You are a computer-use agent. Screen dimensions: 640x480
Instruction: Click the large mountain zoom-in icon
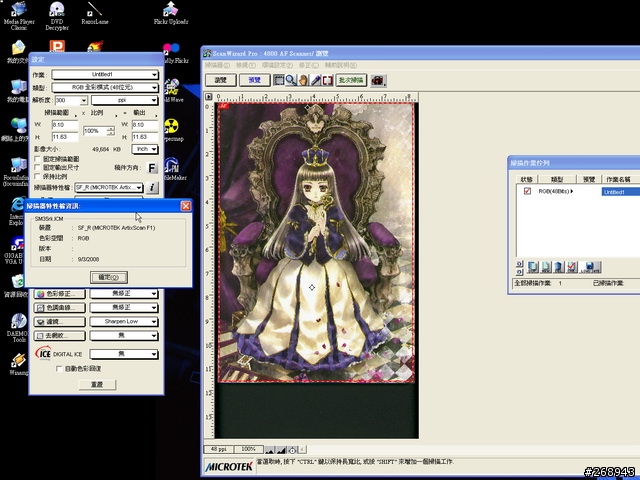pos(281,450)
